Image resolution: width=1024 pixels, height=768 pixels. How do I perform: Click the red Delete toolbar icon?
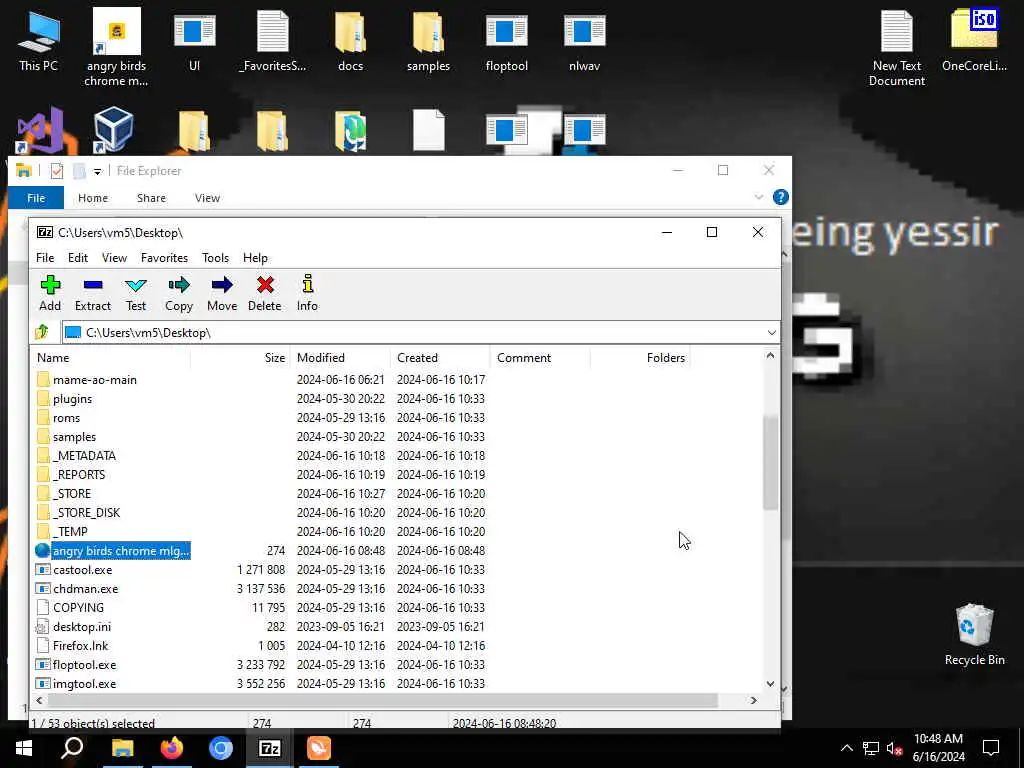264,293
